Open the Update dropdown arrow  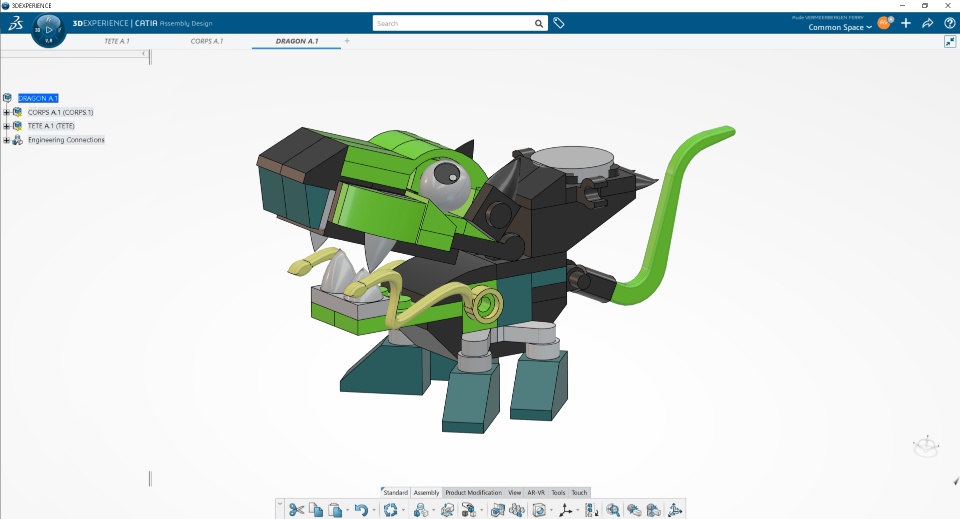click(403, 510)
